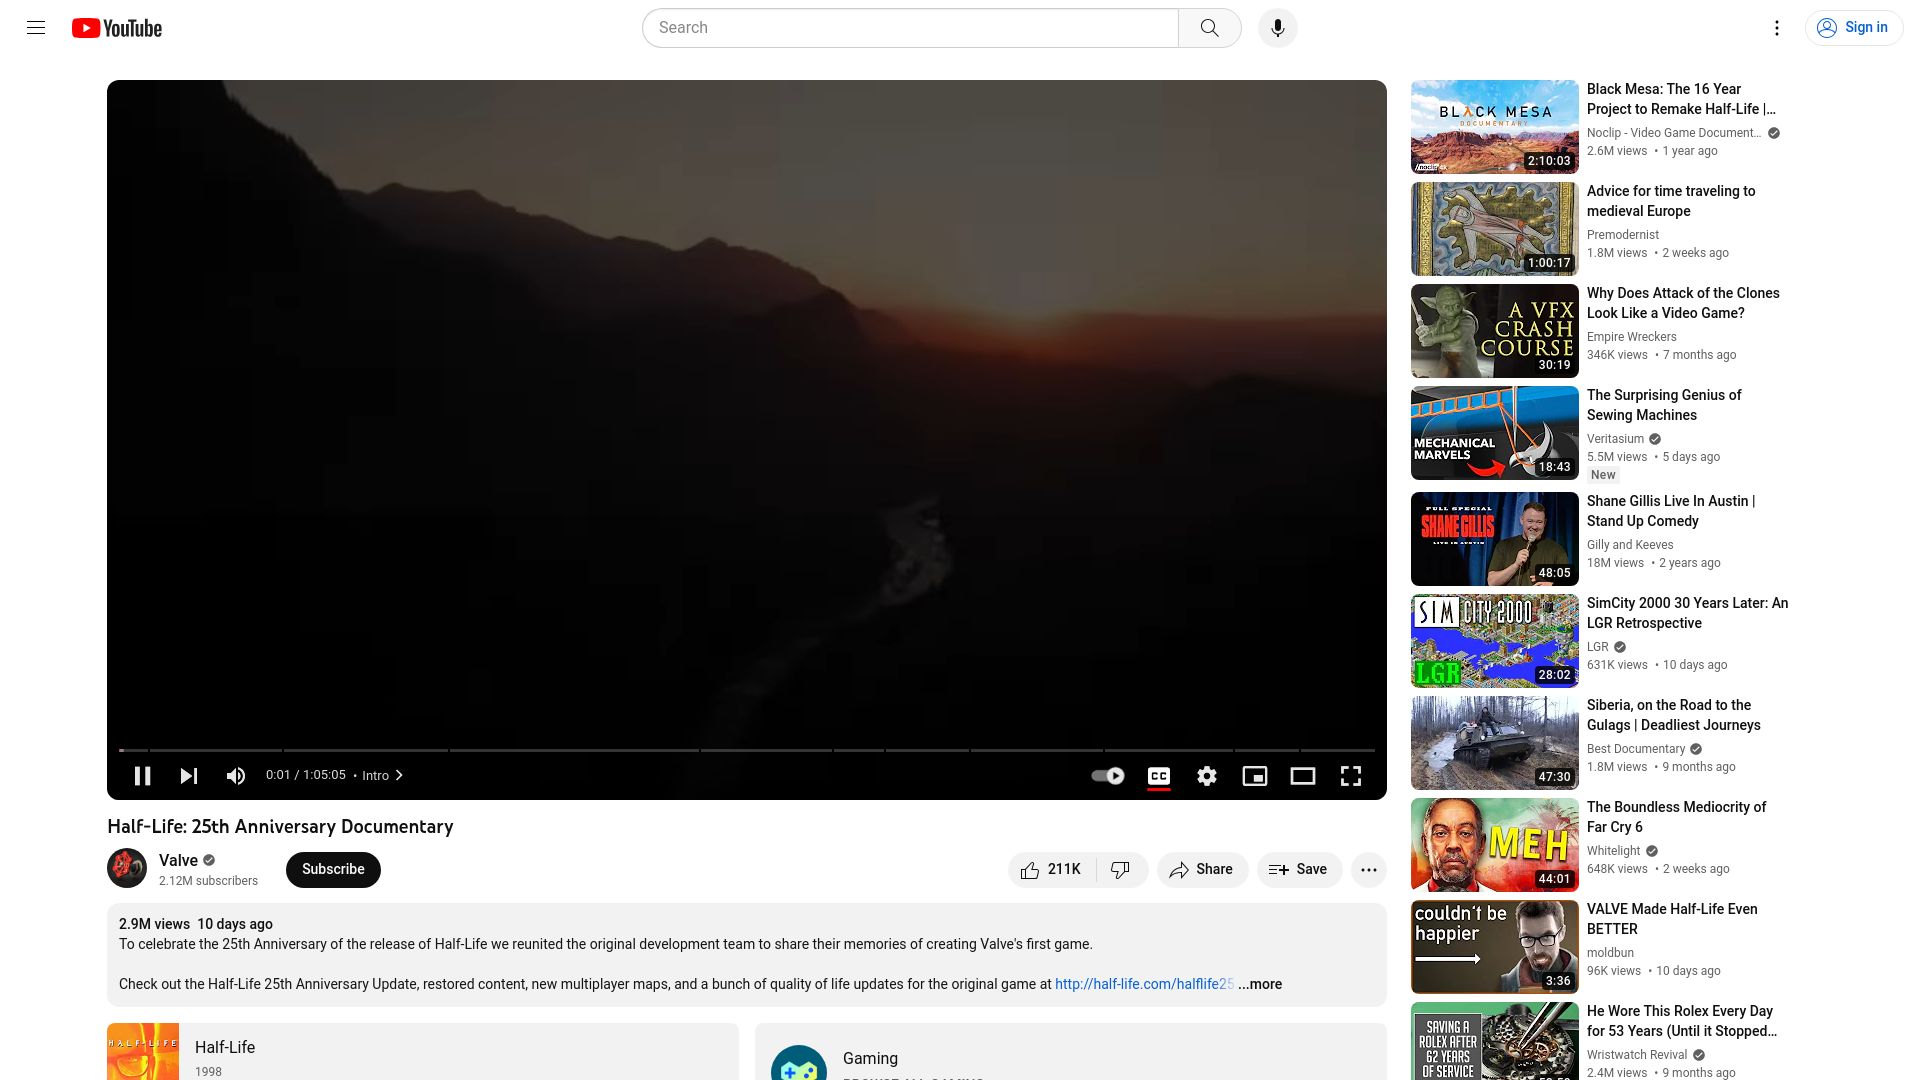The width and height of the screenshot is (1920, 1080).
Task: Subscribe to the Valve channel
Action: point(333,870)
